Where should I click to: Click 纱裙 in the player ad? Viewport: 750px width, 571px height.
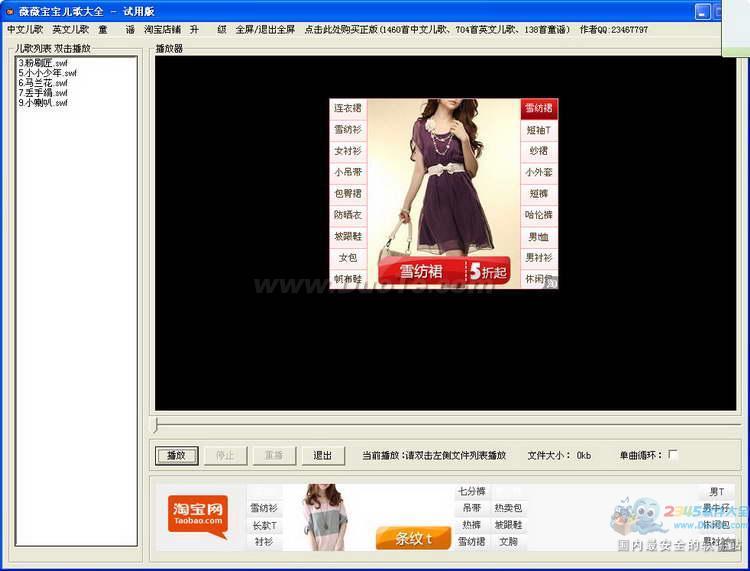coord(539,151)
